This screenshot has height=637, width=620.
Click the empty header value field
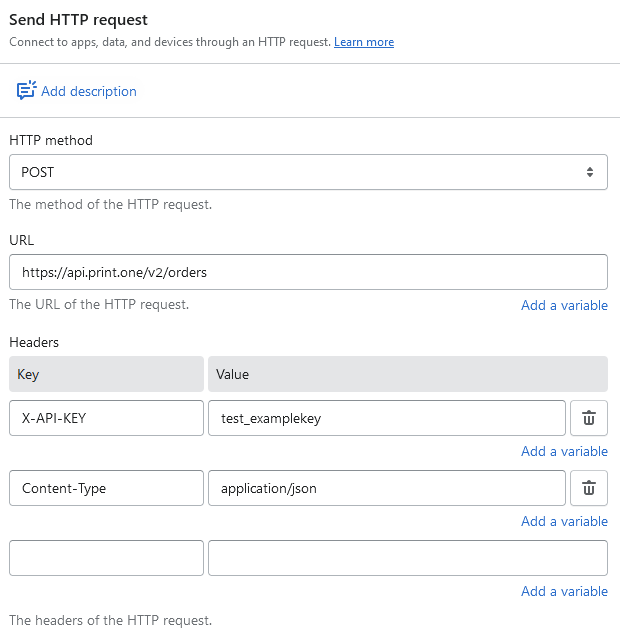(407, 558)
